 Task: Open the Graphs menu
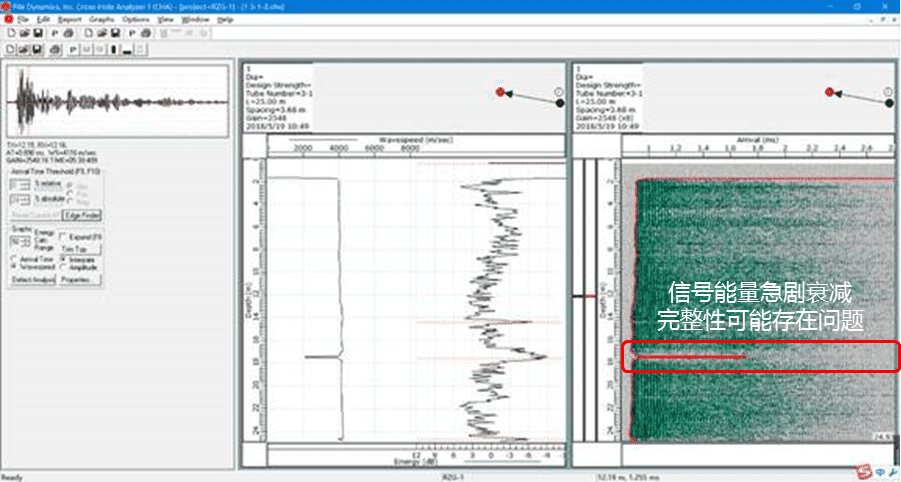[x=101, y=19]
